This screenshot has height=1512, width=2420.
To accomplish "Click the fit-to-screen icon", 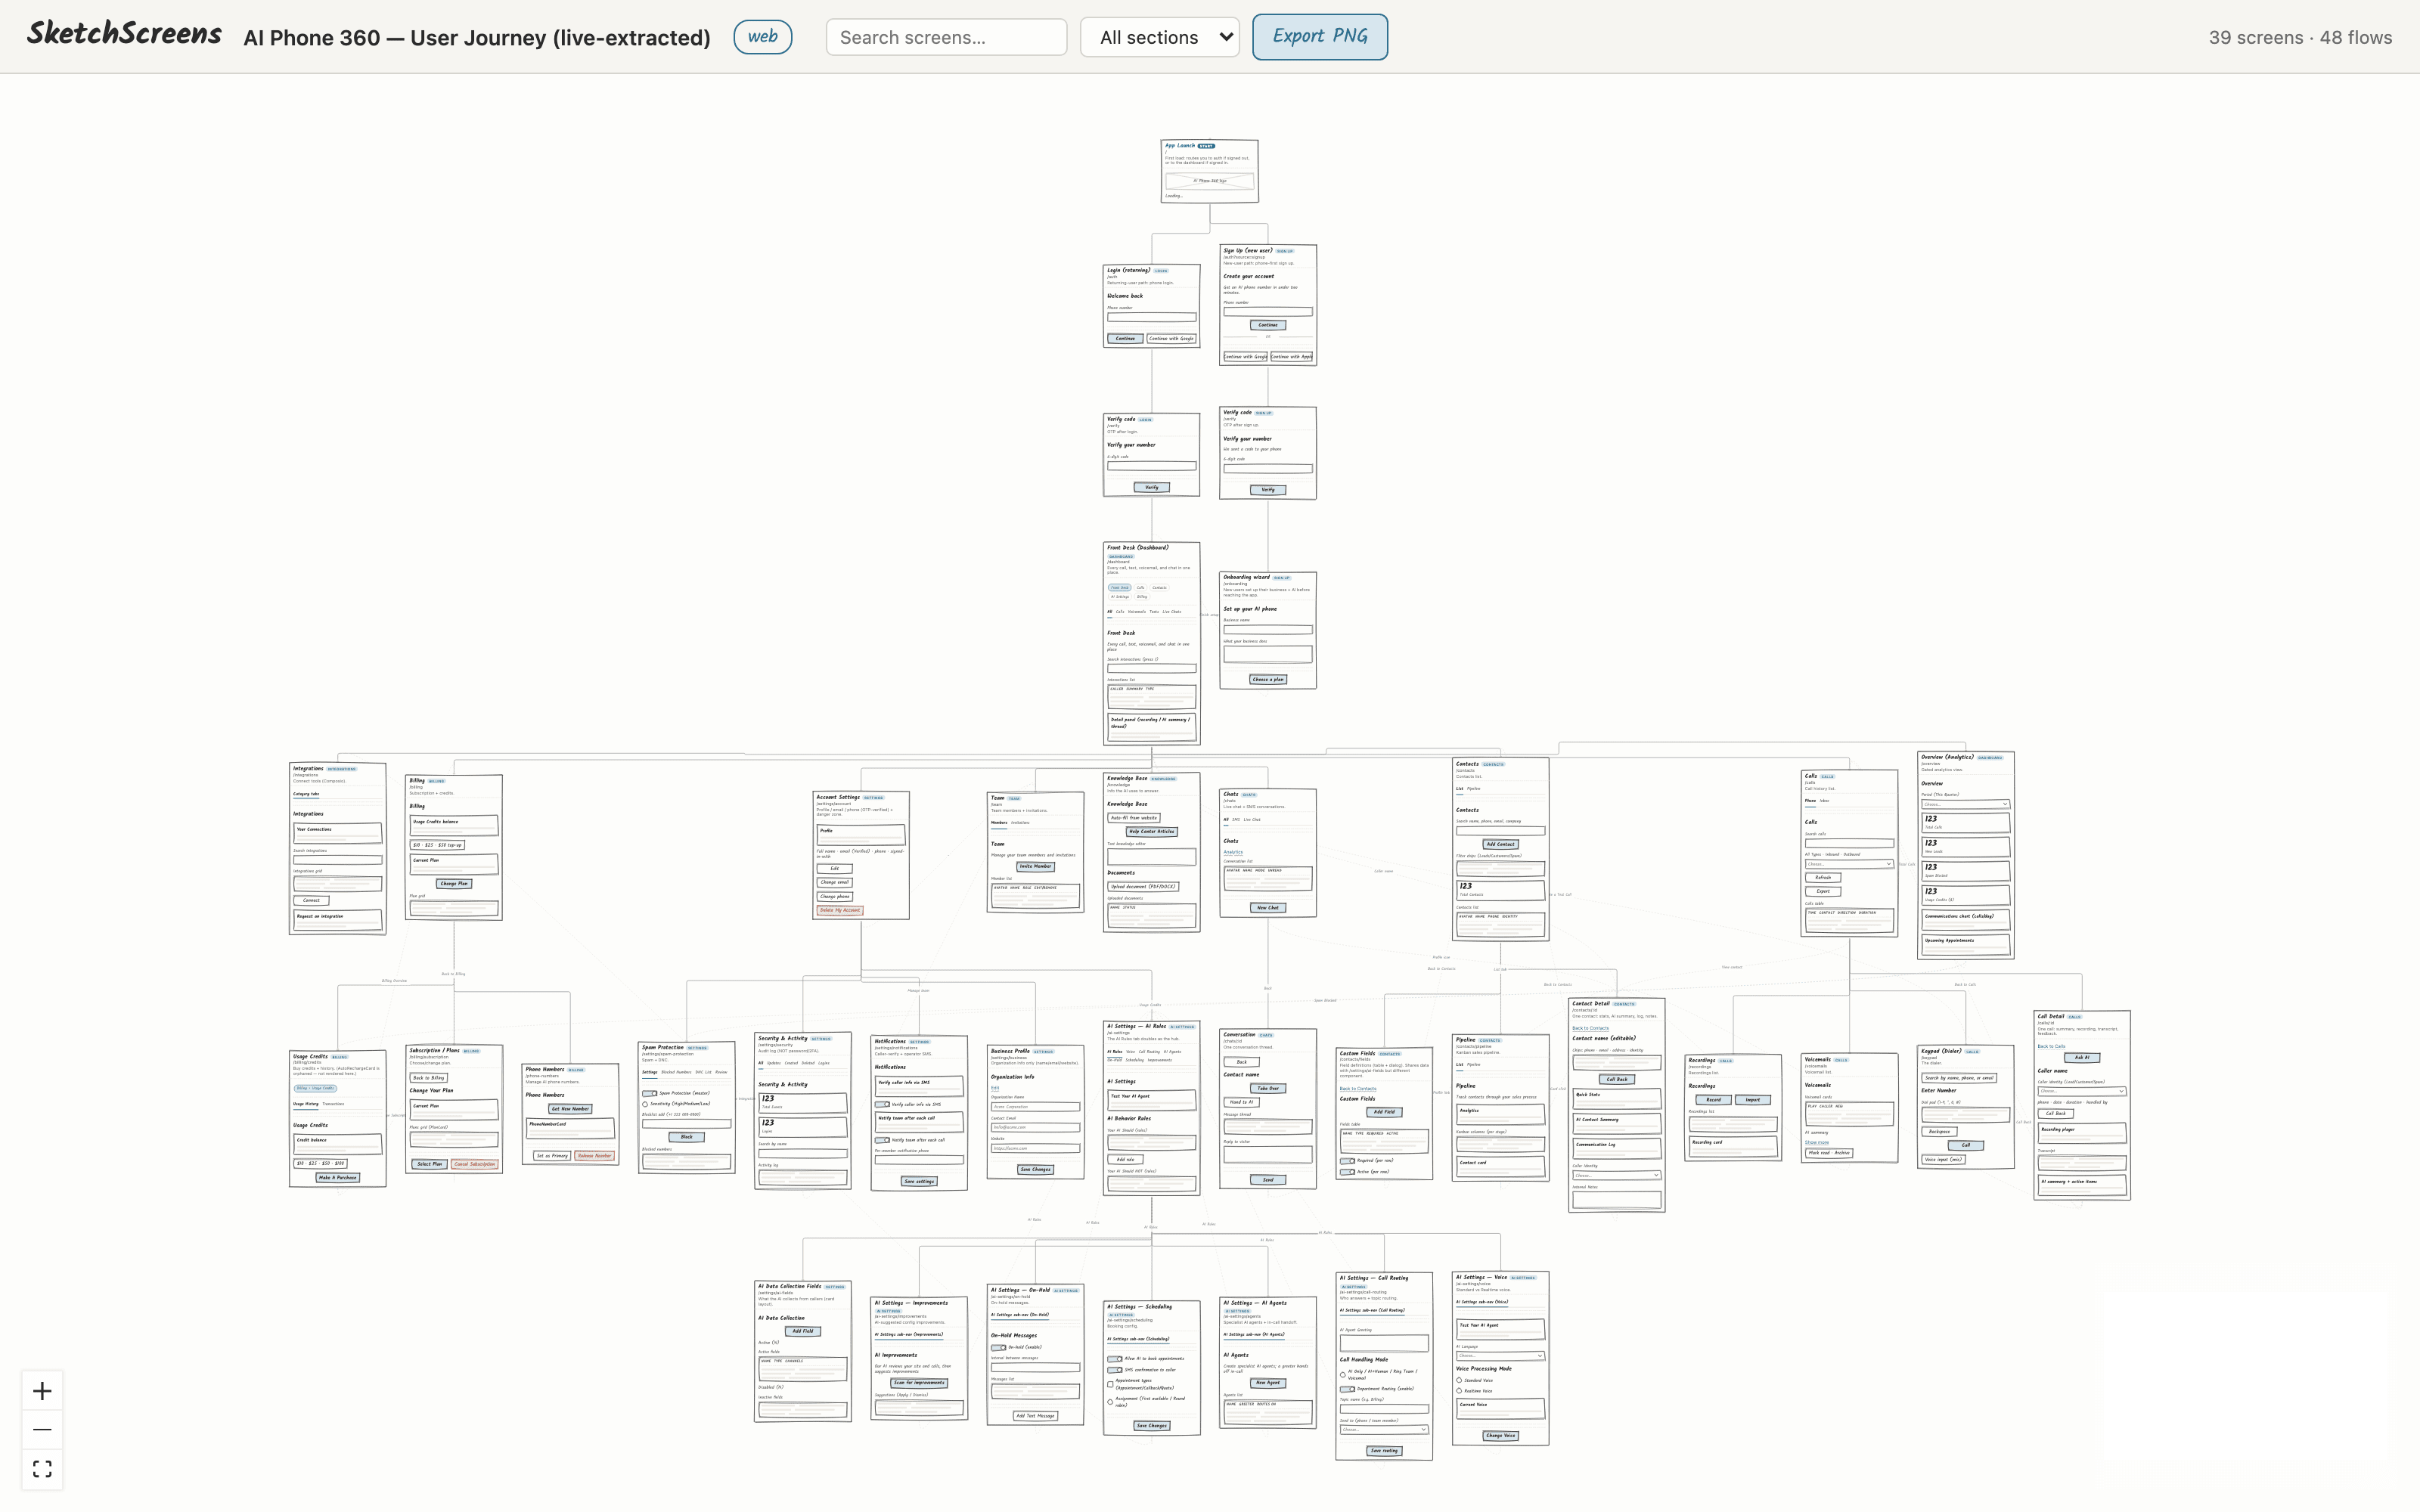I will pyautogui.click(x=42, y=1468).
